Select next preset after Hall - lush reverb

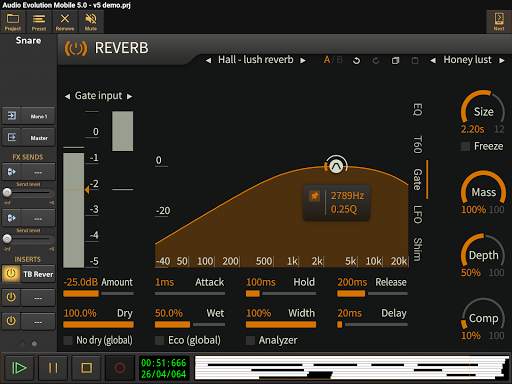point(303,60)
